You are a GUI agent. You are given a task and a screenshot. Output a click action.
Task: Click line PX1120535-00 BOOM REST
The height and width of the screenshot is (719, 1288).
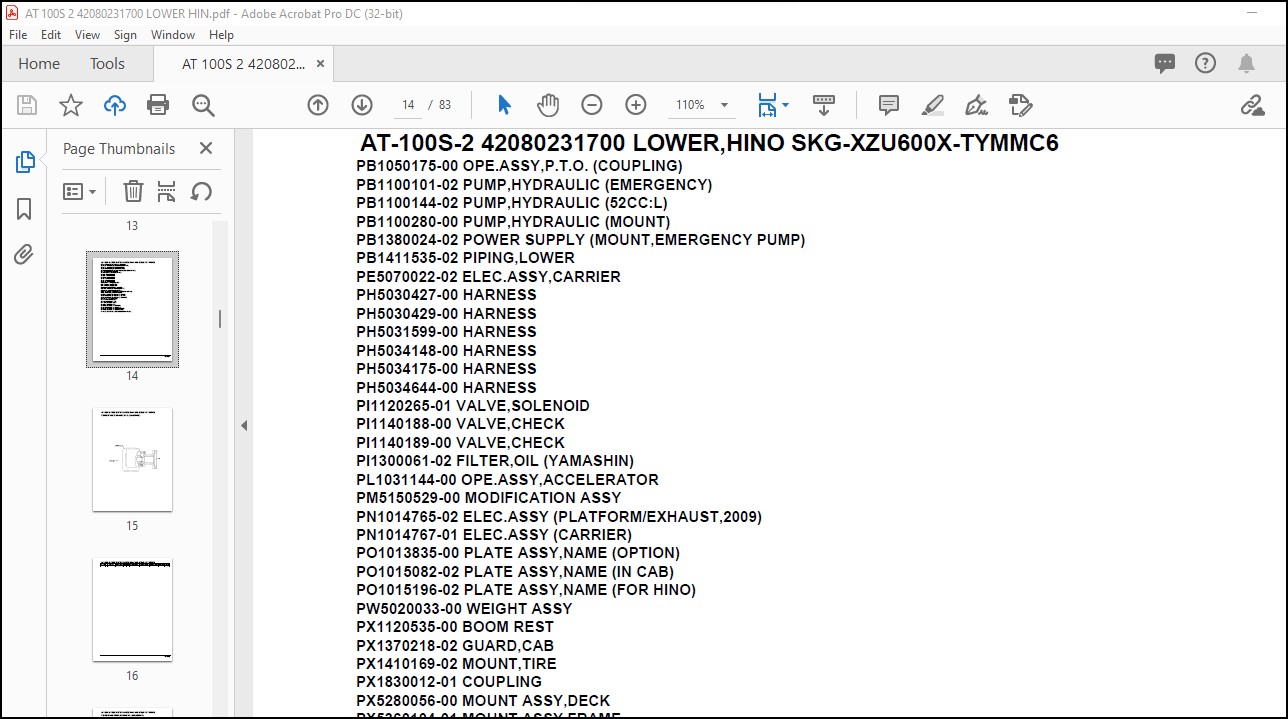click(x=455, y=627)
